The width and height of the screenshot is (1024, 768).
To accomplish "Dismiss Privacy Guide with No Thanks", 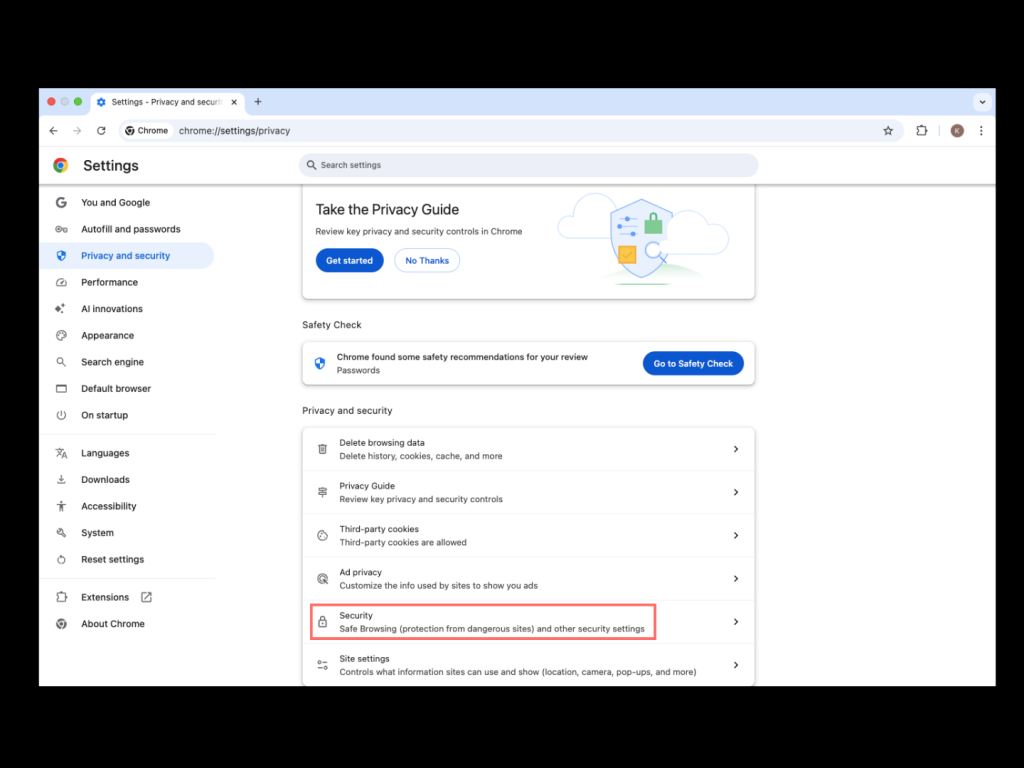I will [x=427, y=261].
